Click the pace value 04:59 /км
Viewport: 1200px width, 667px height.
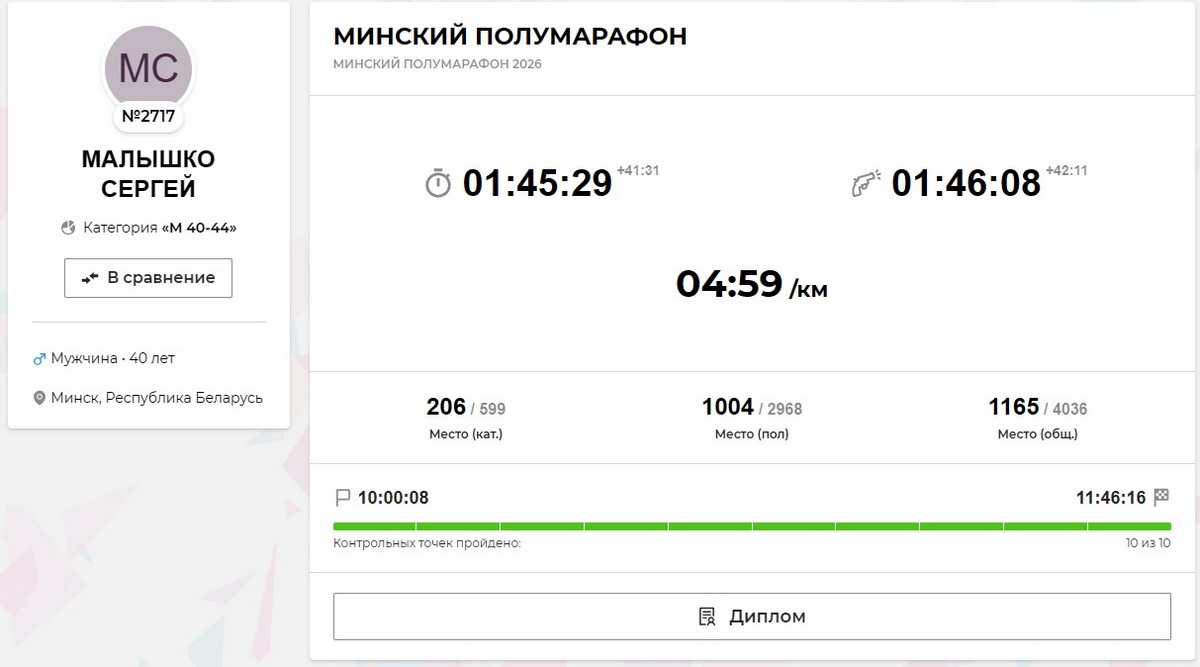pos(752,285)
